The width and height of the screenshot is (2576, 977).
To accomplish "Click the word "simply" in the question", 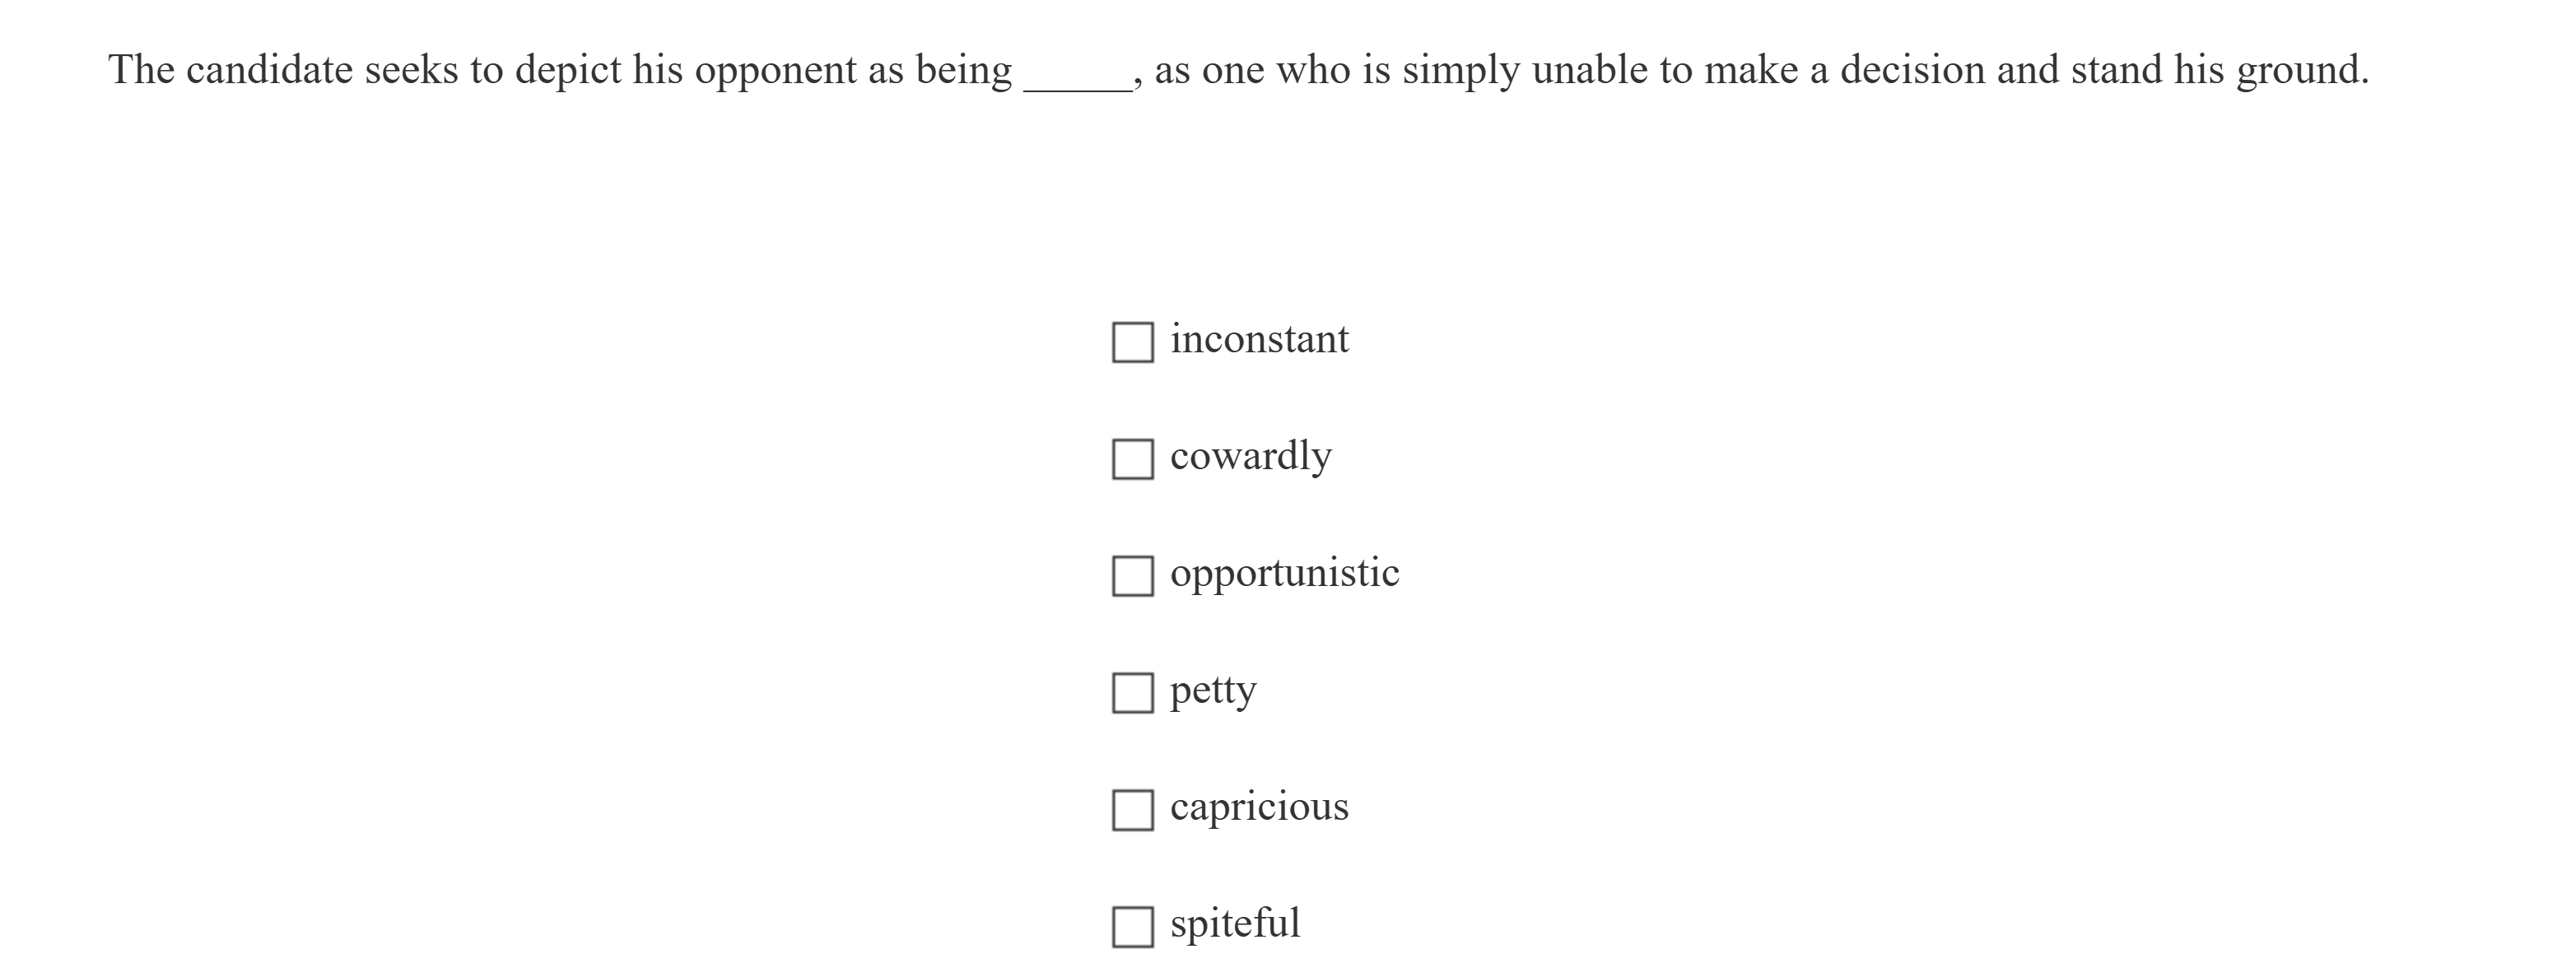I will pyautogui.click(x=1461, y=72).
